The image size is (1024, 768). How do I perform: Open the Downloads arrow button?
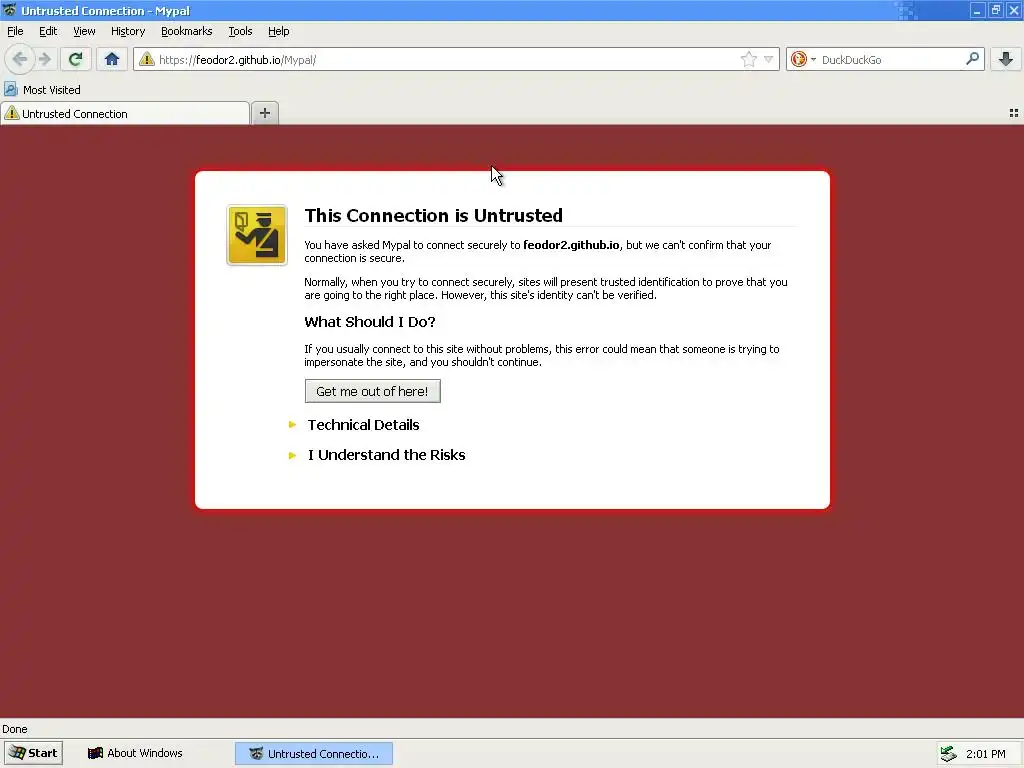[x=1006, y=59]
